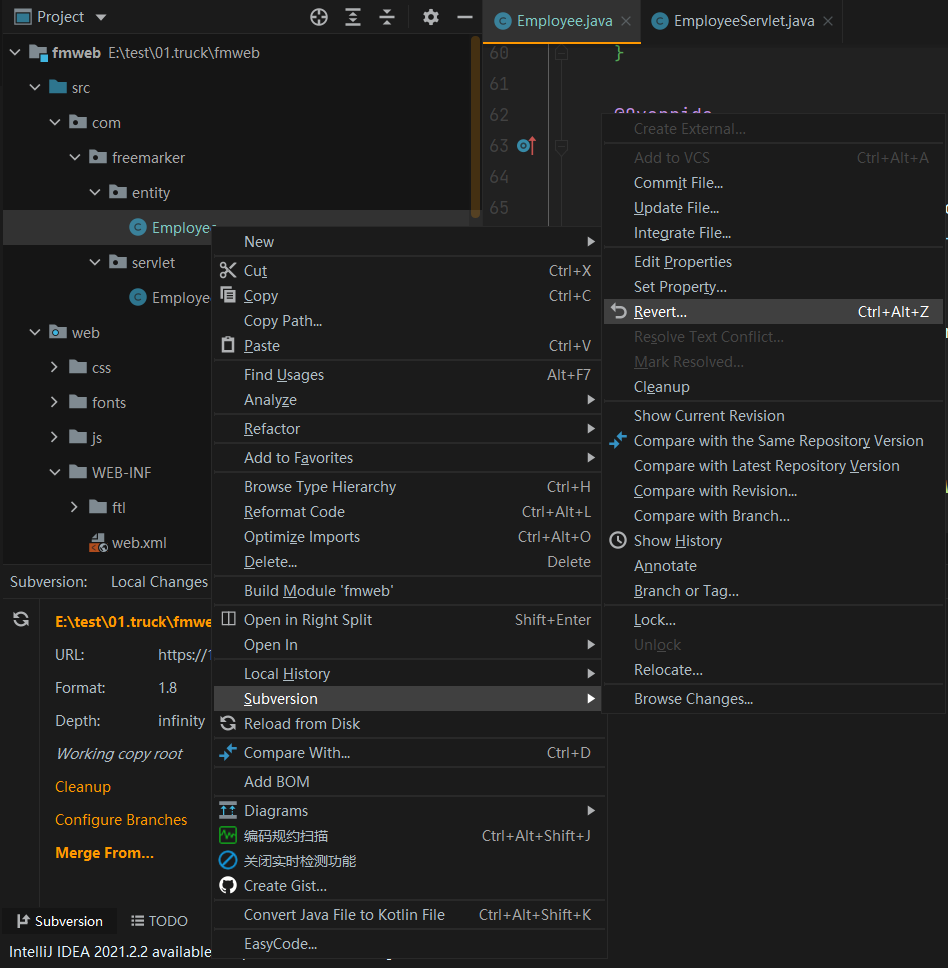The image size is (948, 968).
Task: Expand the fonts folder
Action: (x=54, y=402)
